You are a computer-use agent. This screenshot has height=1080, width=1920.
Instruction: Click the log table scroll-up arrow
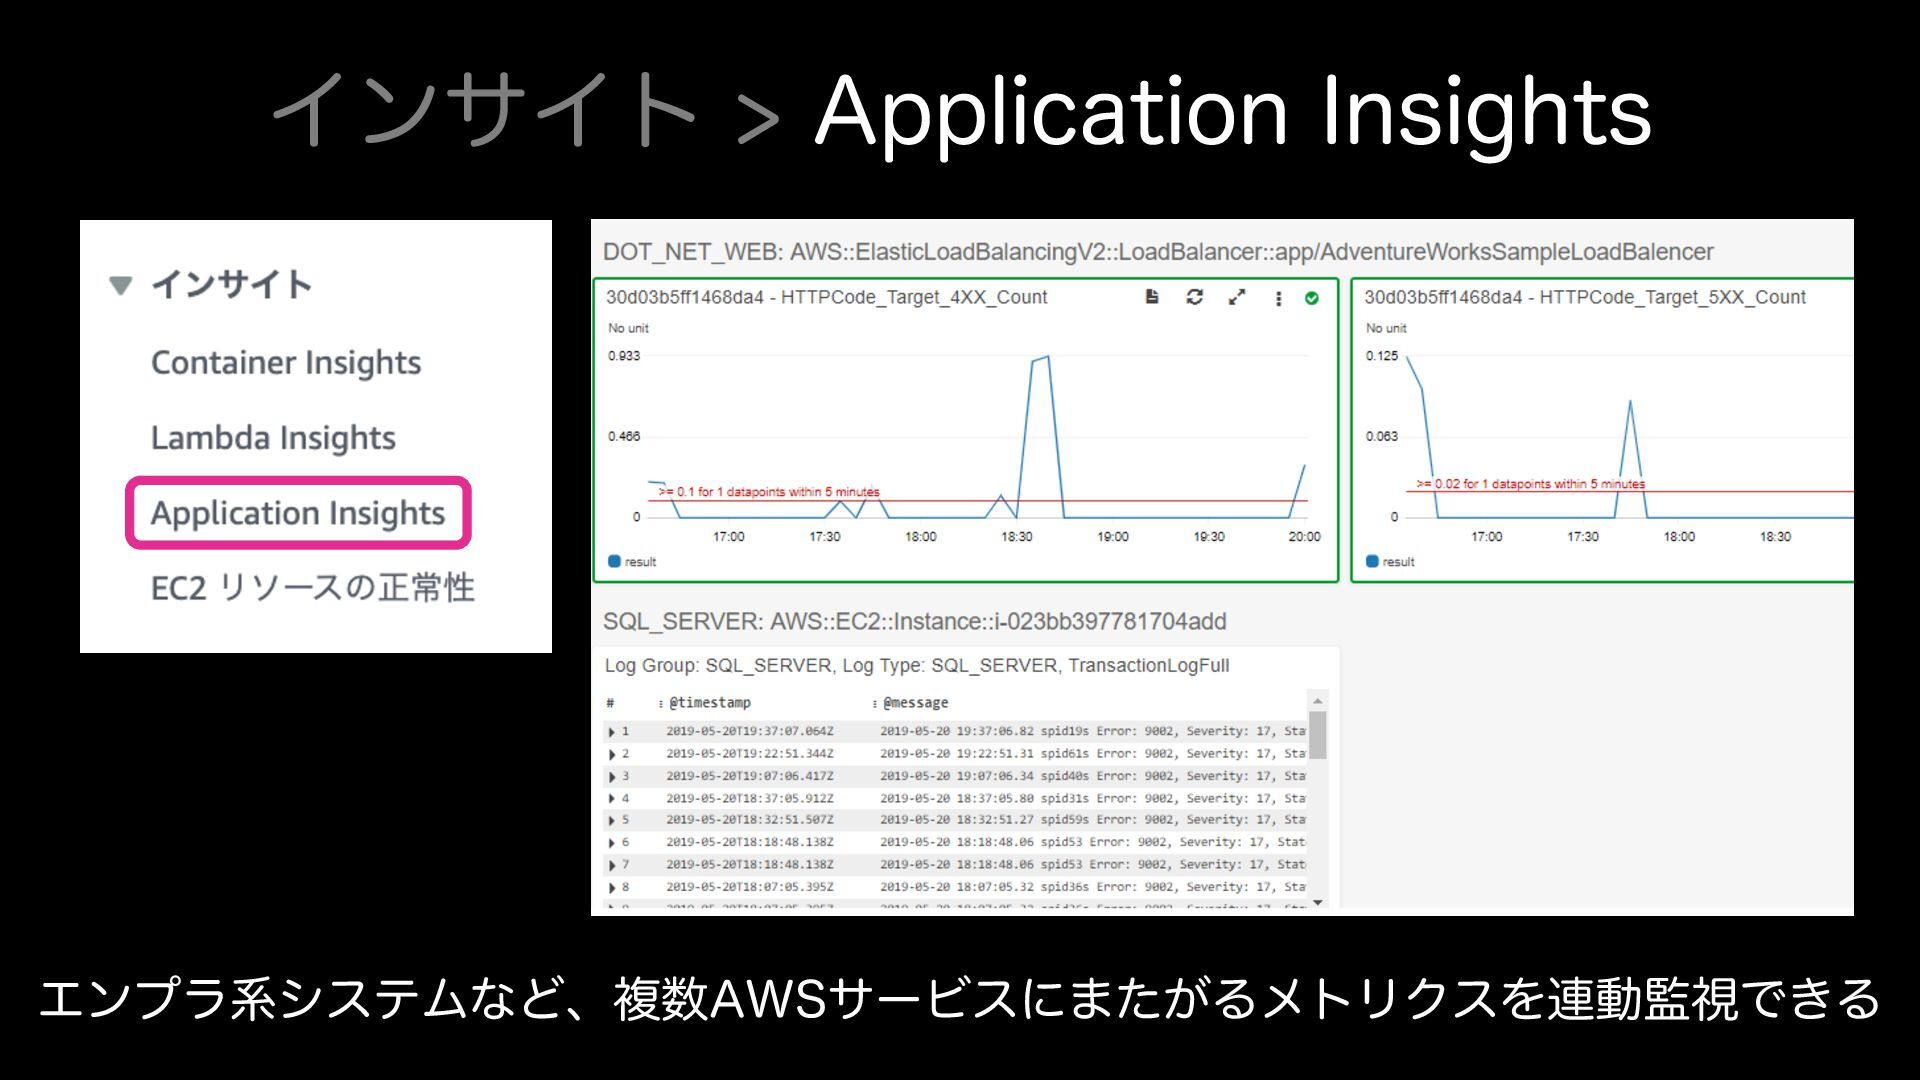pyautogui.click(x=1318, y=701)
